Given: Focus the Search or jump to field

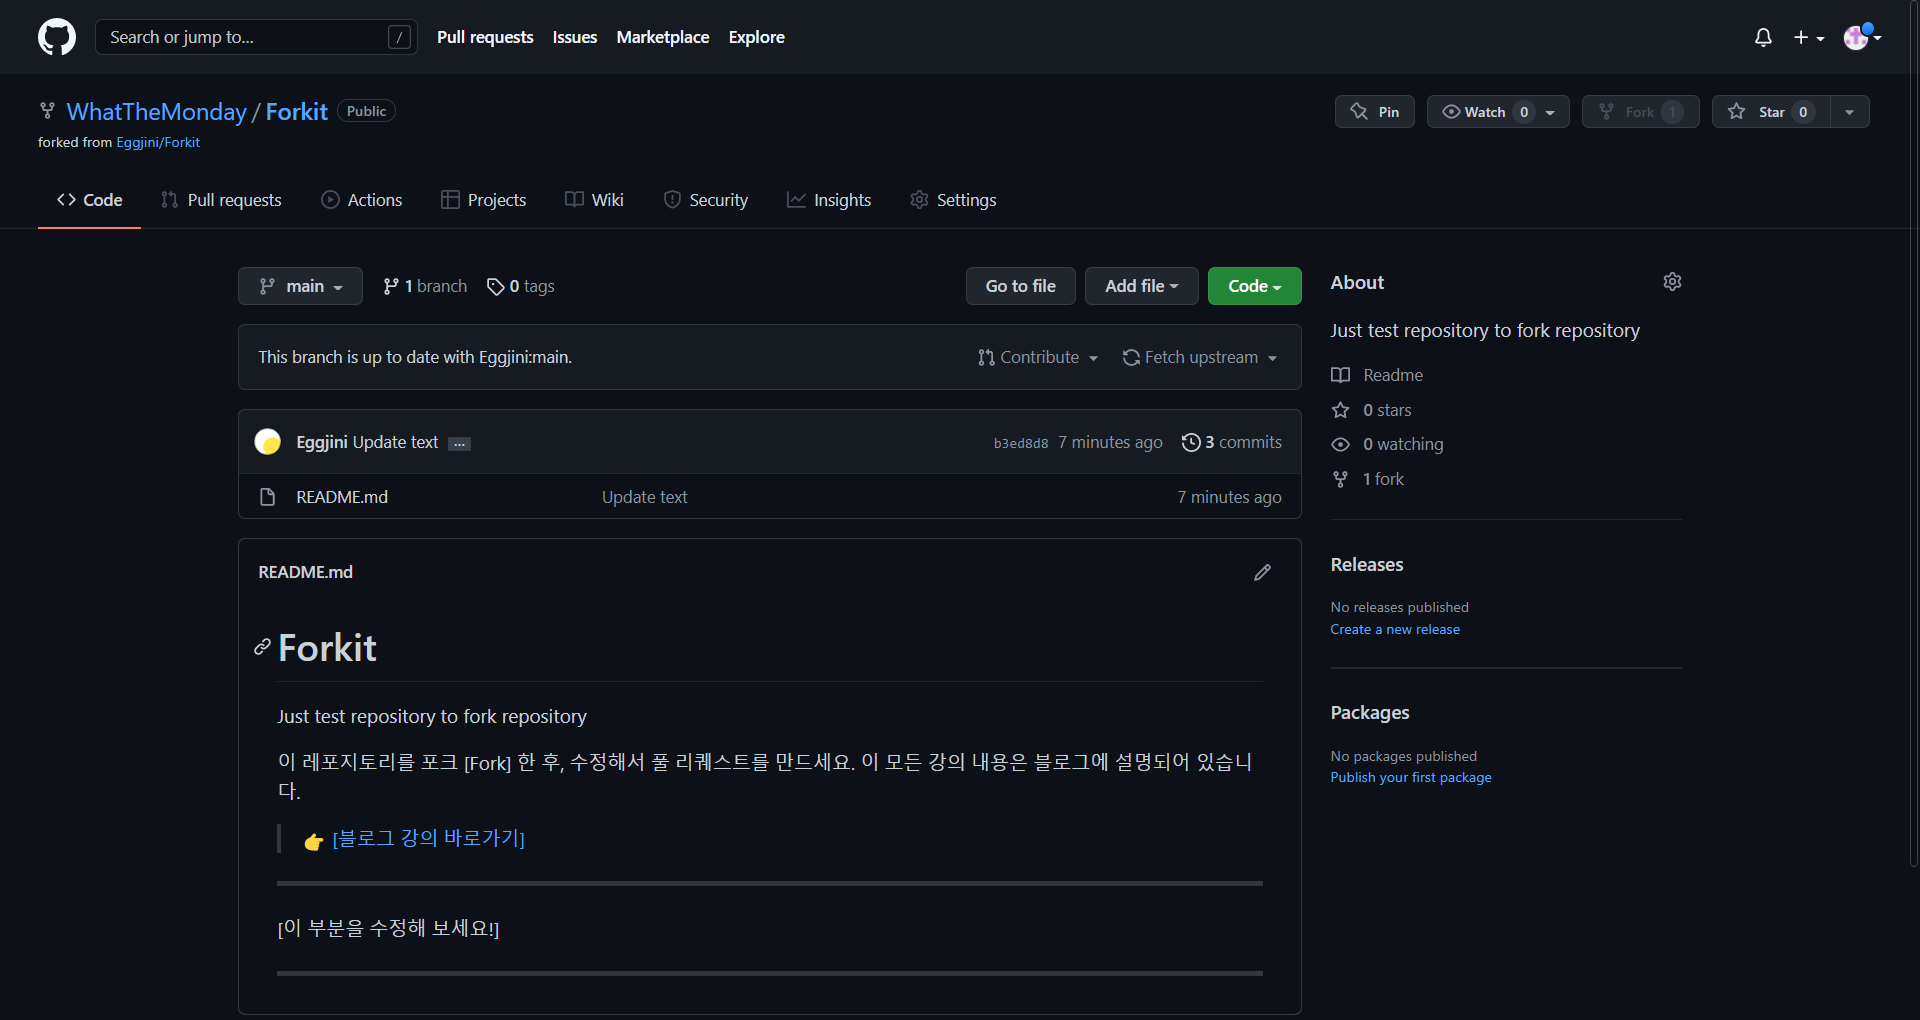Looking at the screenshot, I should (x=256, y=37).
